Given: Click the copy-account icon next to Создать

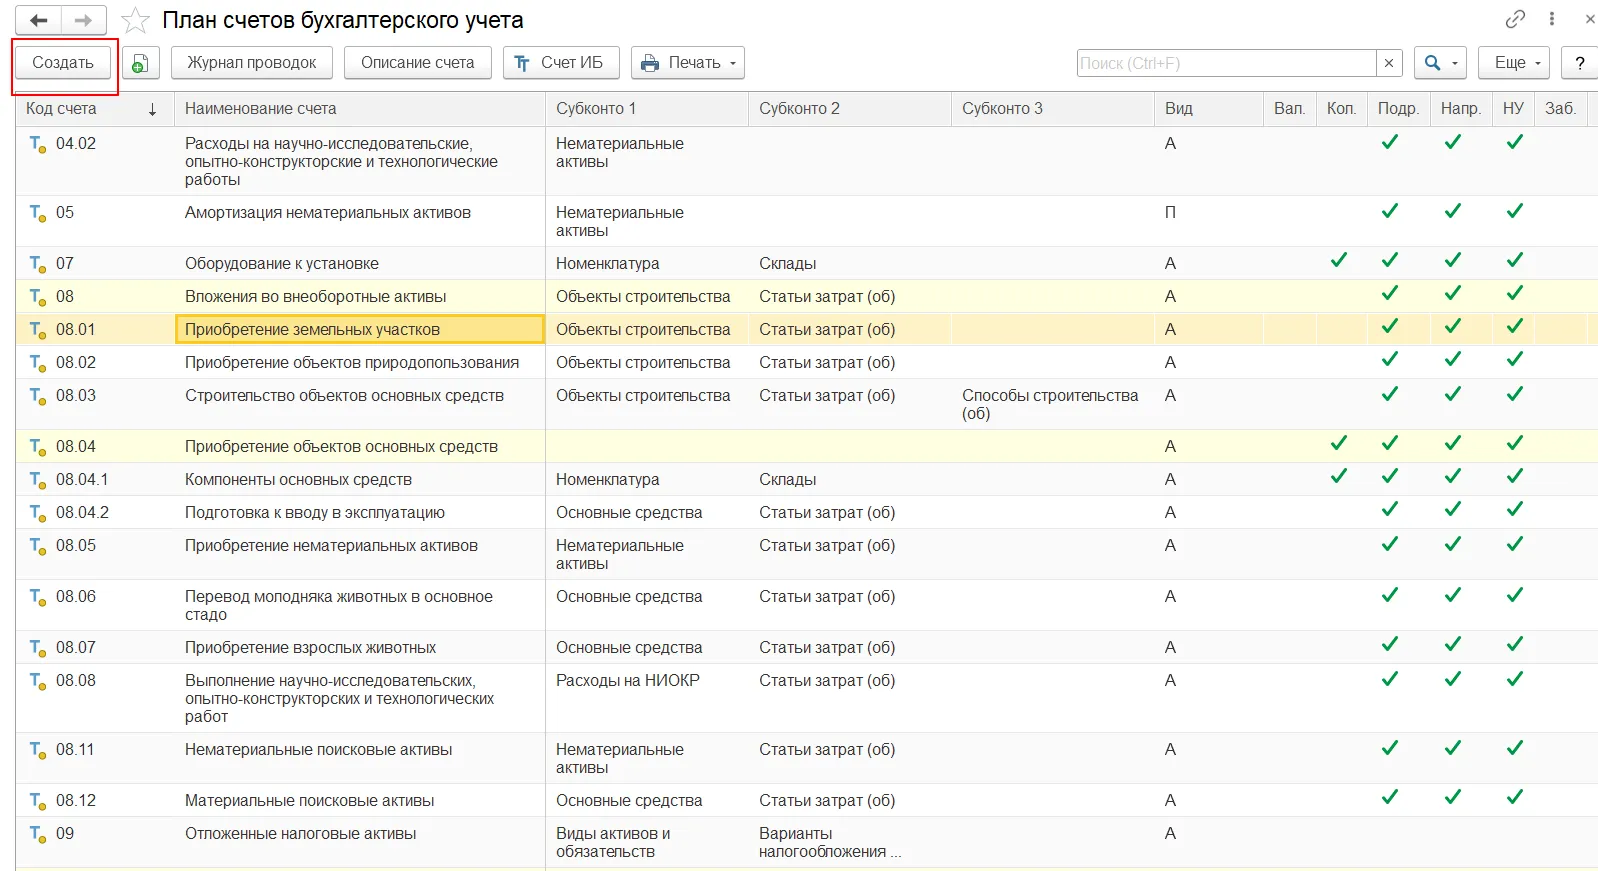Looking at the screenshot, I should click(x=140, y=63).
